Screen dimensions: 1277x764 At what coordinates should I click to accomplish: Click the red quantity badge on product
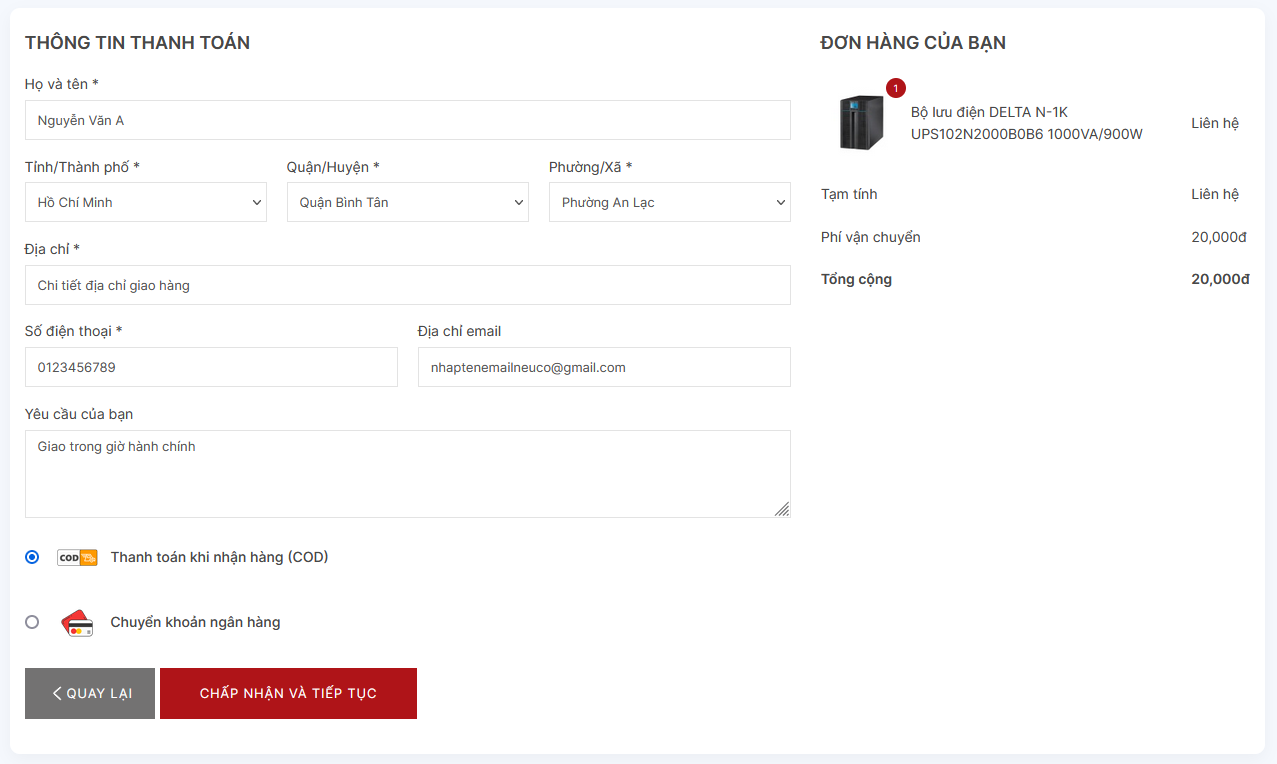896,88
